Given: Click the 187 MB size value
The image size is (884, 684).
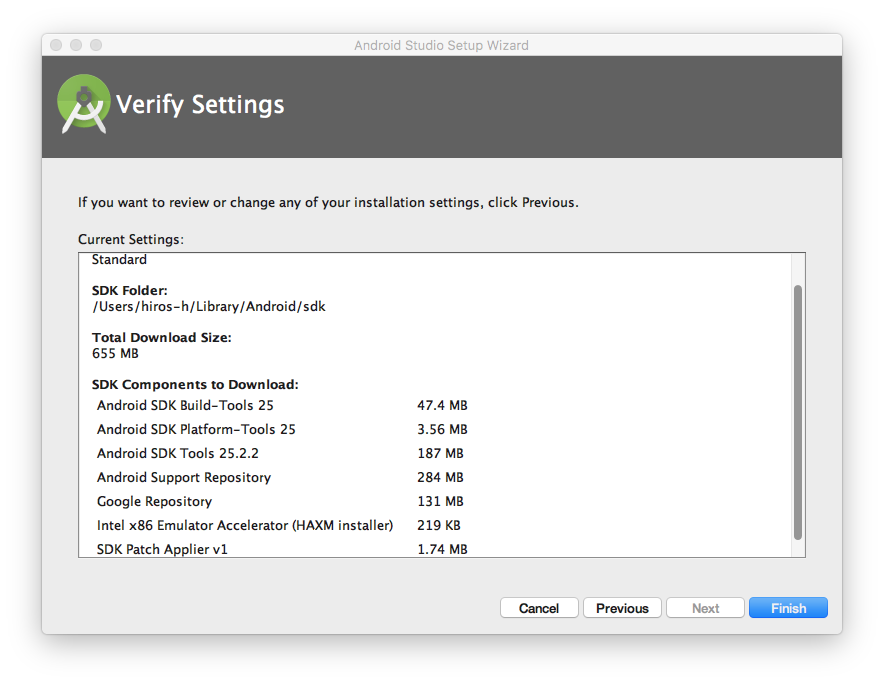Looking at the screenshot, I should 440,453.
